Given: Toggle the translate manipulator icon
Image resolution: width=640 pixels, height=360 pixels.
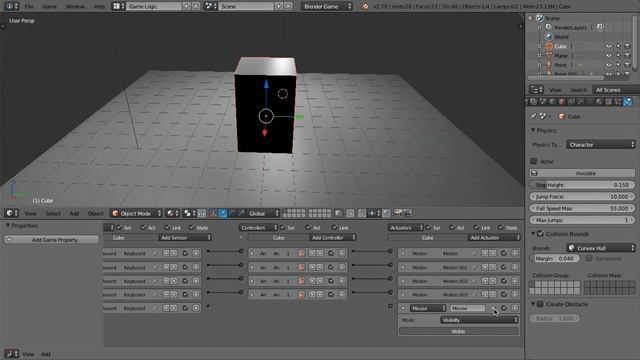Looking at the screenshot, I should tap(223, 213).
